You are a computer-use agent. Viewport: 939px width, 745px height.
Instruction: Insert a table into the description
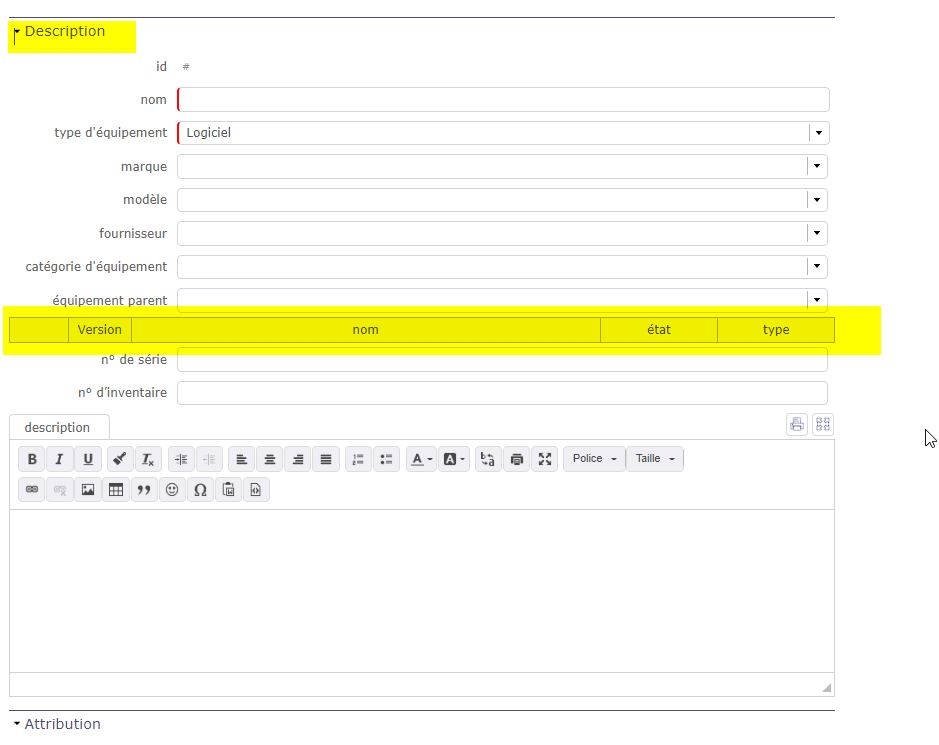pos(116,490)
